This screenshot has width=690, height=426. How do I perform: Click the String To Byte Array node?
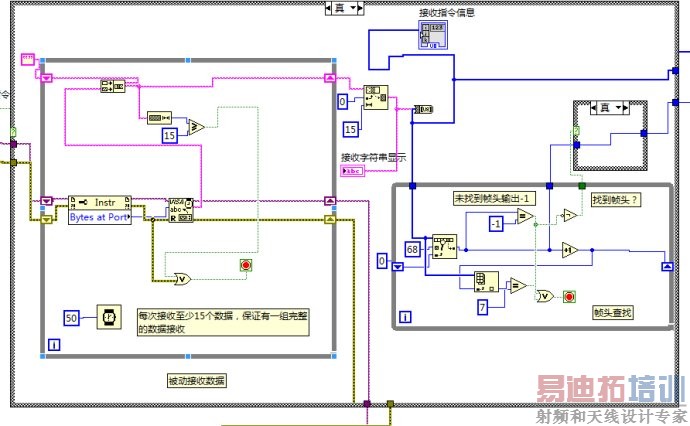tap(424, 109)
